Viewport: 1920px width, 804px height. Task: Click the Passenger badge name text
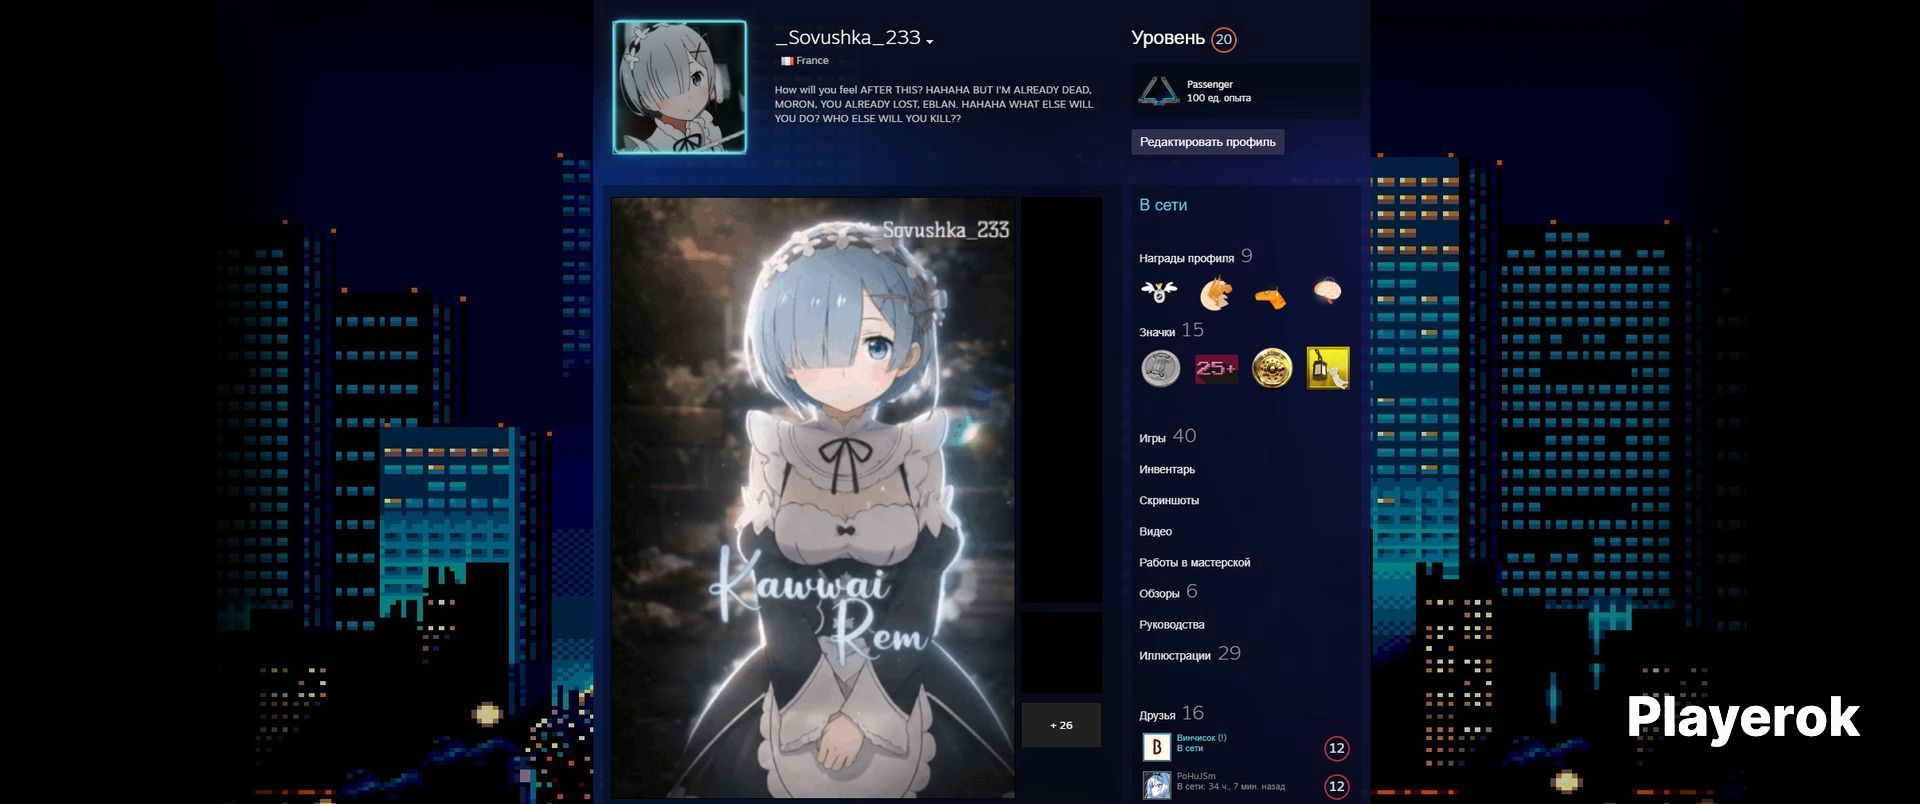(x=1209, y=85)
